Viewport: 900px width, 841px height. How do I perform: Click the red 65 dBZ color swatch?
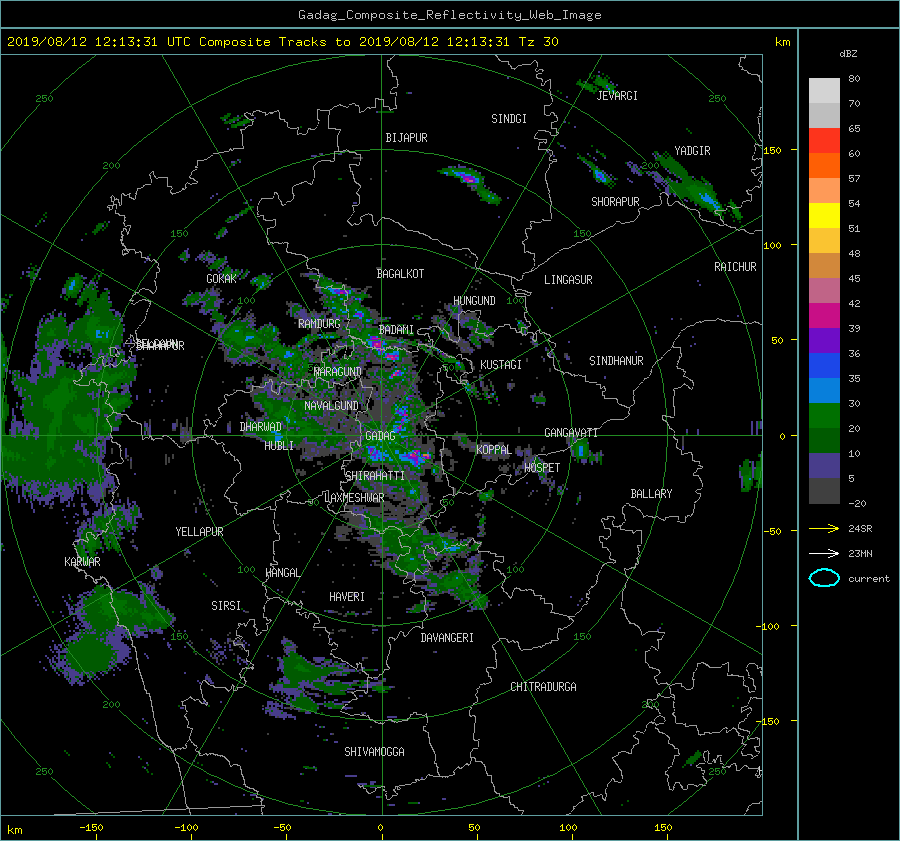tap(824, 140)
